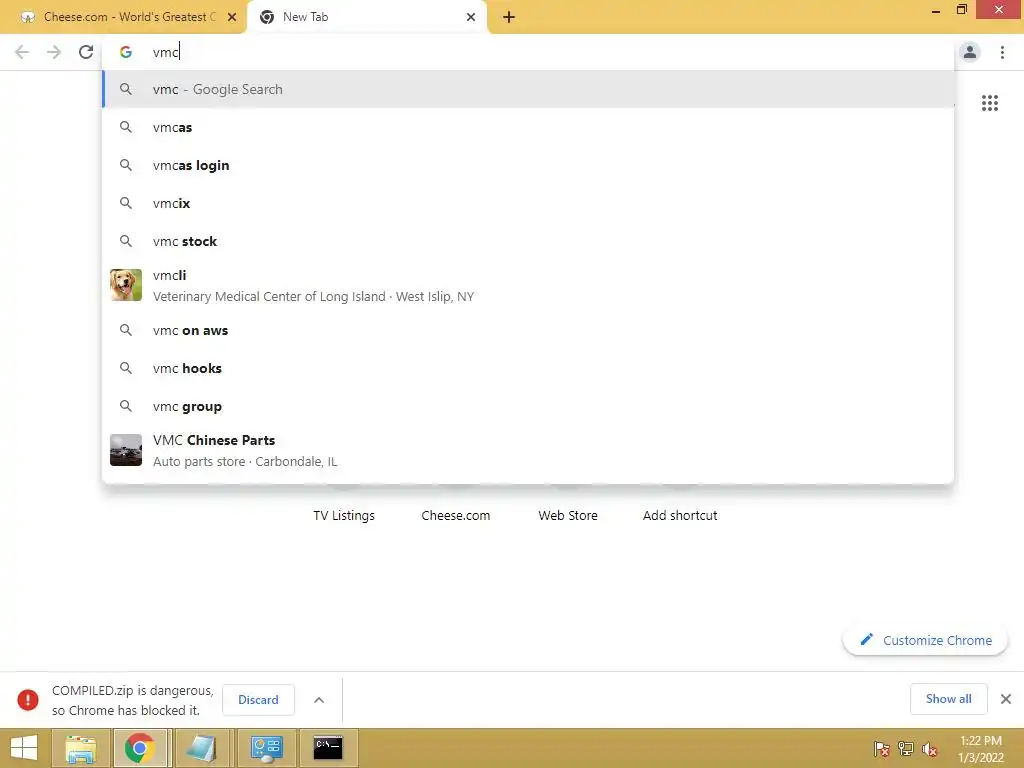Click the browser back arrow
The width and height of the screenshot is (1024, 768).
[x=22, y=52]
